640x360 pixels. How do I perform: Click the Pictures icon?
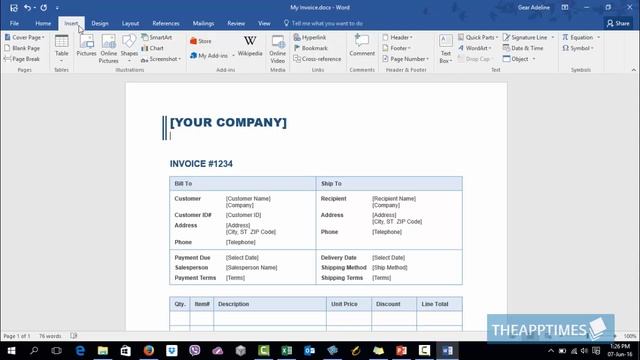[x=87, y=45]
